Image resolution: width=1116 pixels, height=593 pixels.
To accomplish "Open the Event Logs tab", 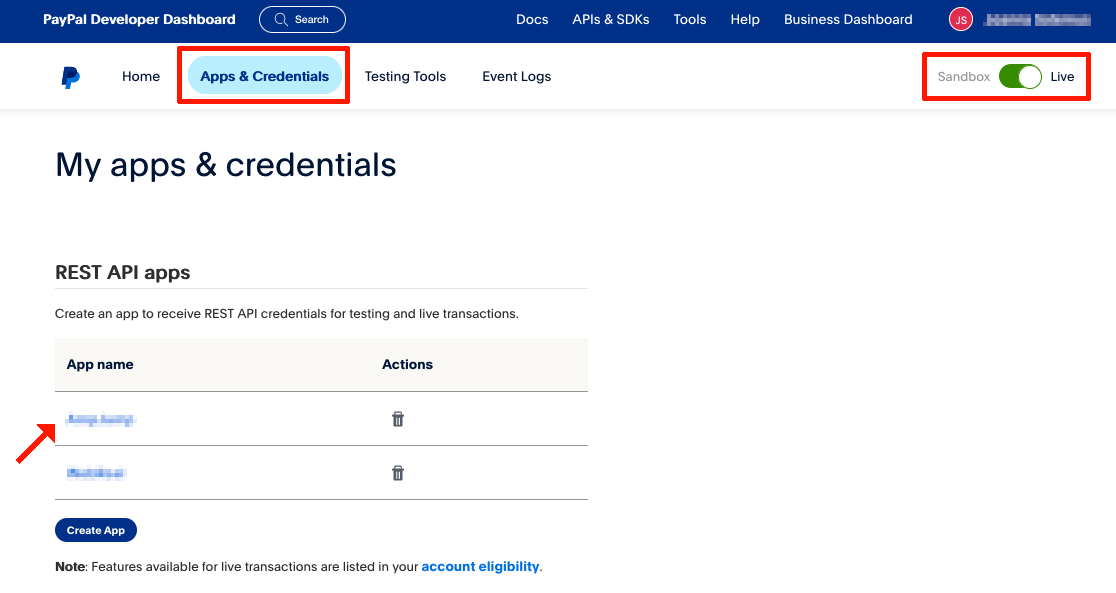I will [516, 76].
